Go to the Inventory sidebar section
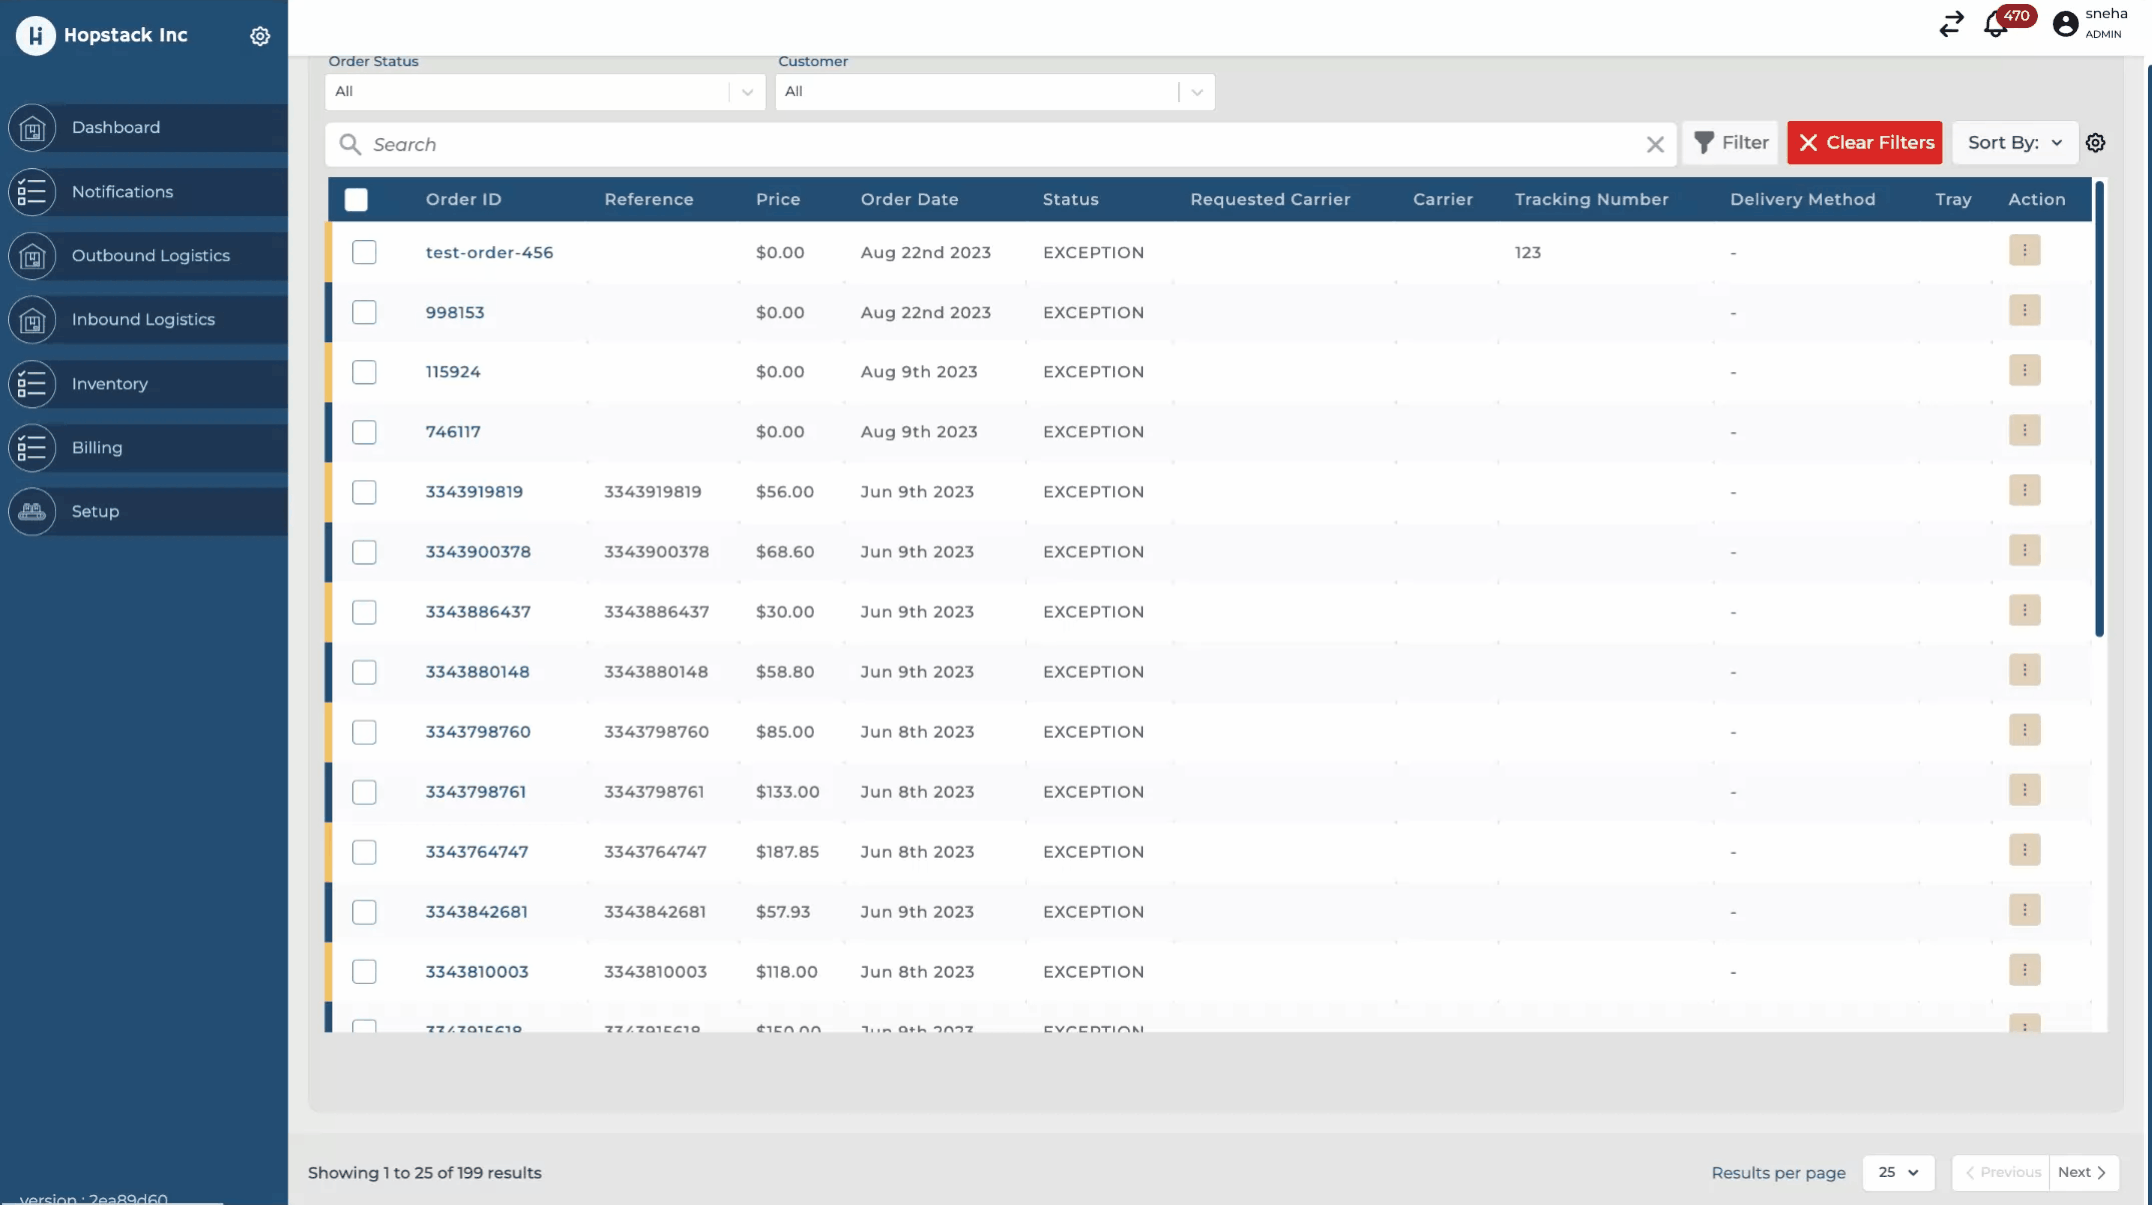This screenshot has width=2152, height=1205. click(110, 384)
